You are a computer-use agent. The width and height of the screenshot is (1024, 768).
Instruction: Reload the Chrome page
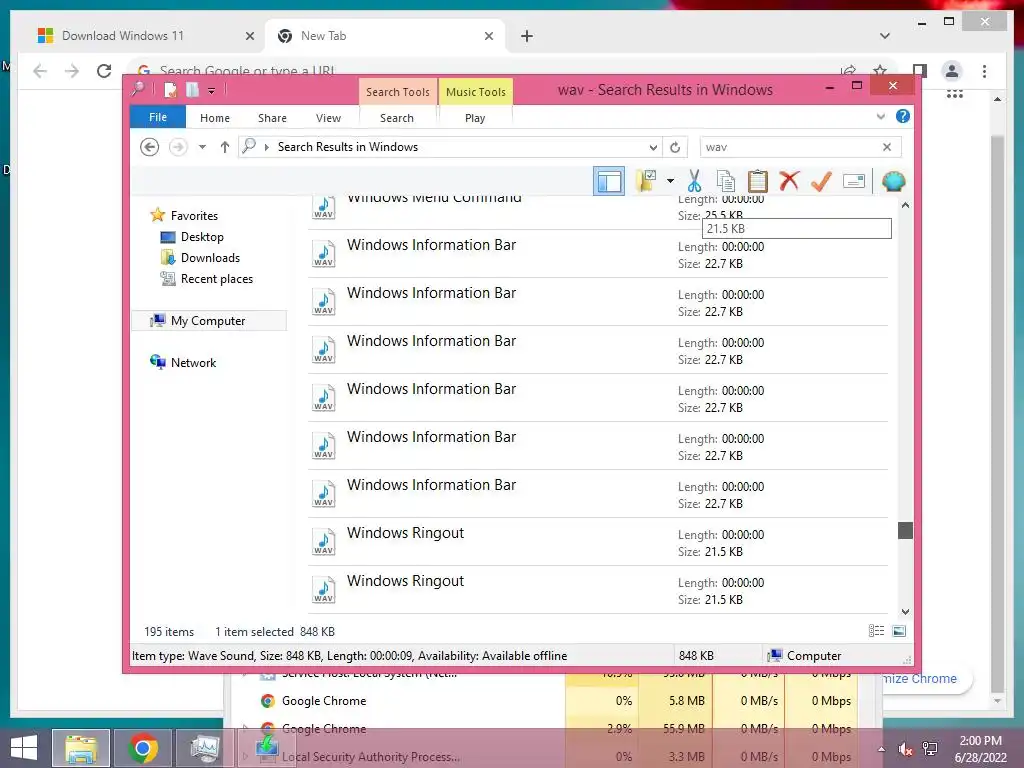tap(104, 71)
